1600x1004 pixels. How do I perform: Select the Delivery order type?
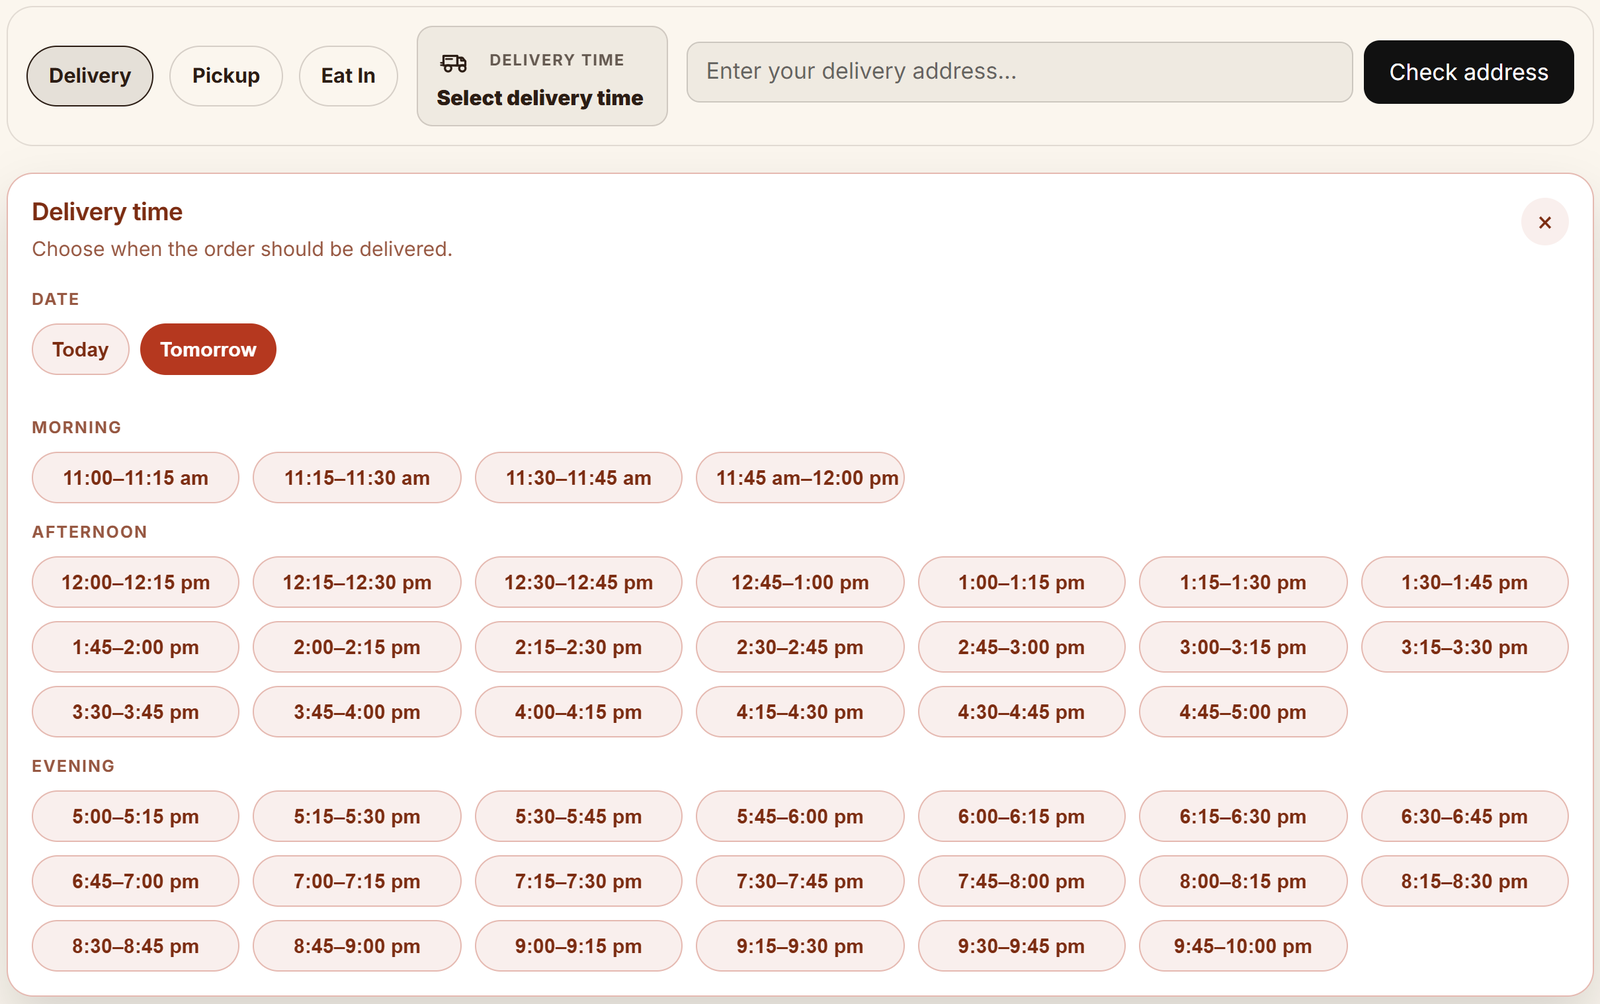point(90,76)
